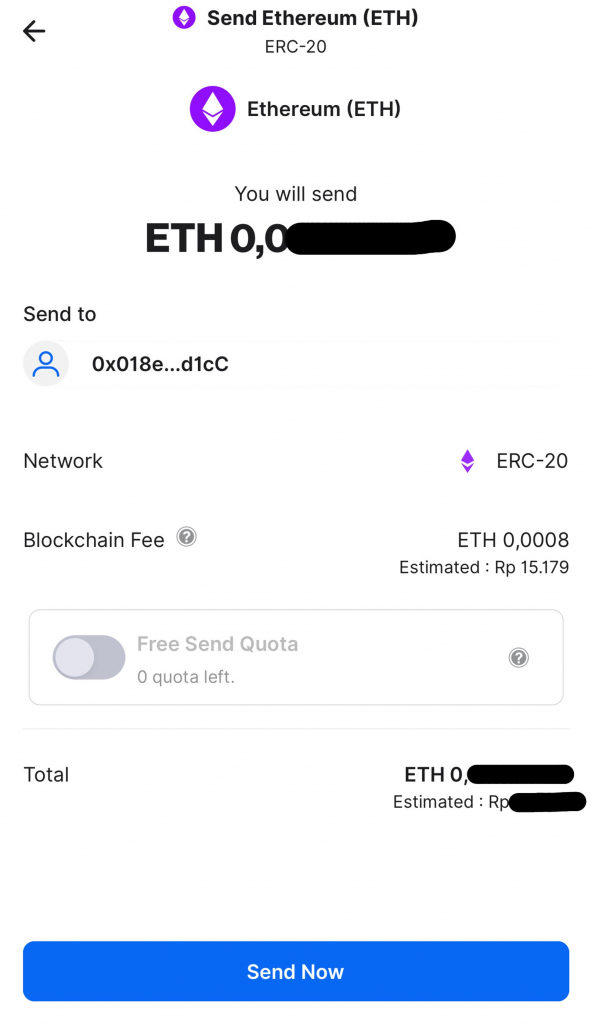The height and width of the screenshot is (1024, 592).
Task: Click the Free Send Quota label
Action: [218, 644]
